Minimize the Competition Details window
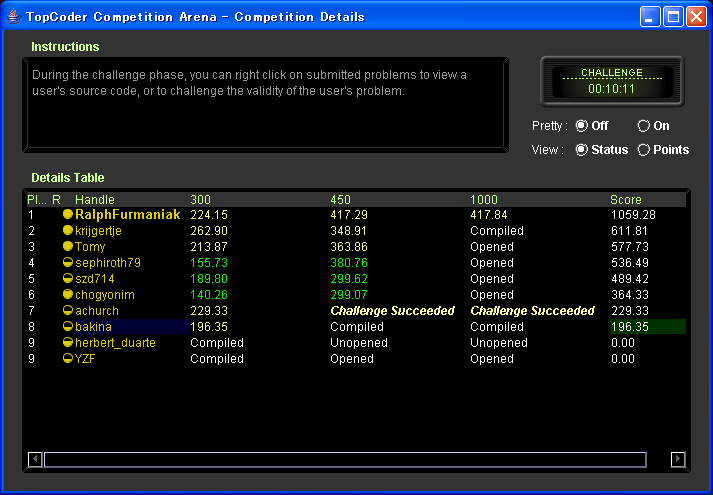 pyautogui.click(x=650, y=17)
